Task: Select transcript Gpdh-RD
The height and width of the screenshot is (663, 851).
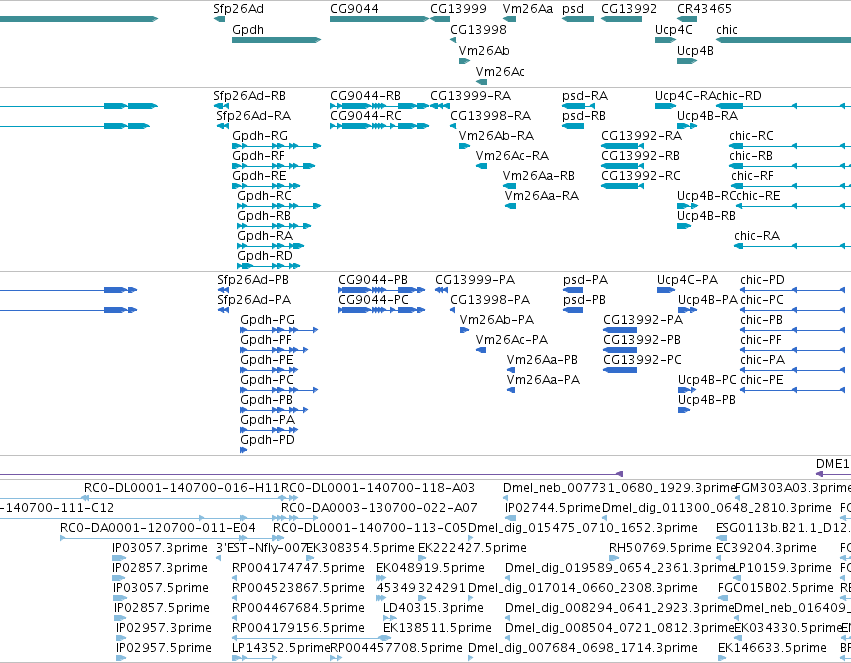Action: point(265,256)
